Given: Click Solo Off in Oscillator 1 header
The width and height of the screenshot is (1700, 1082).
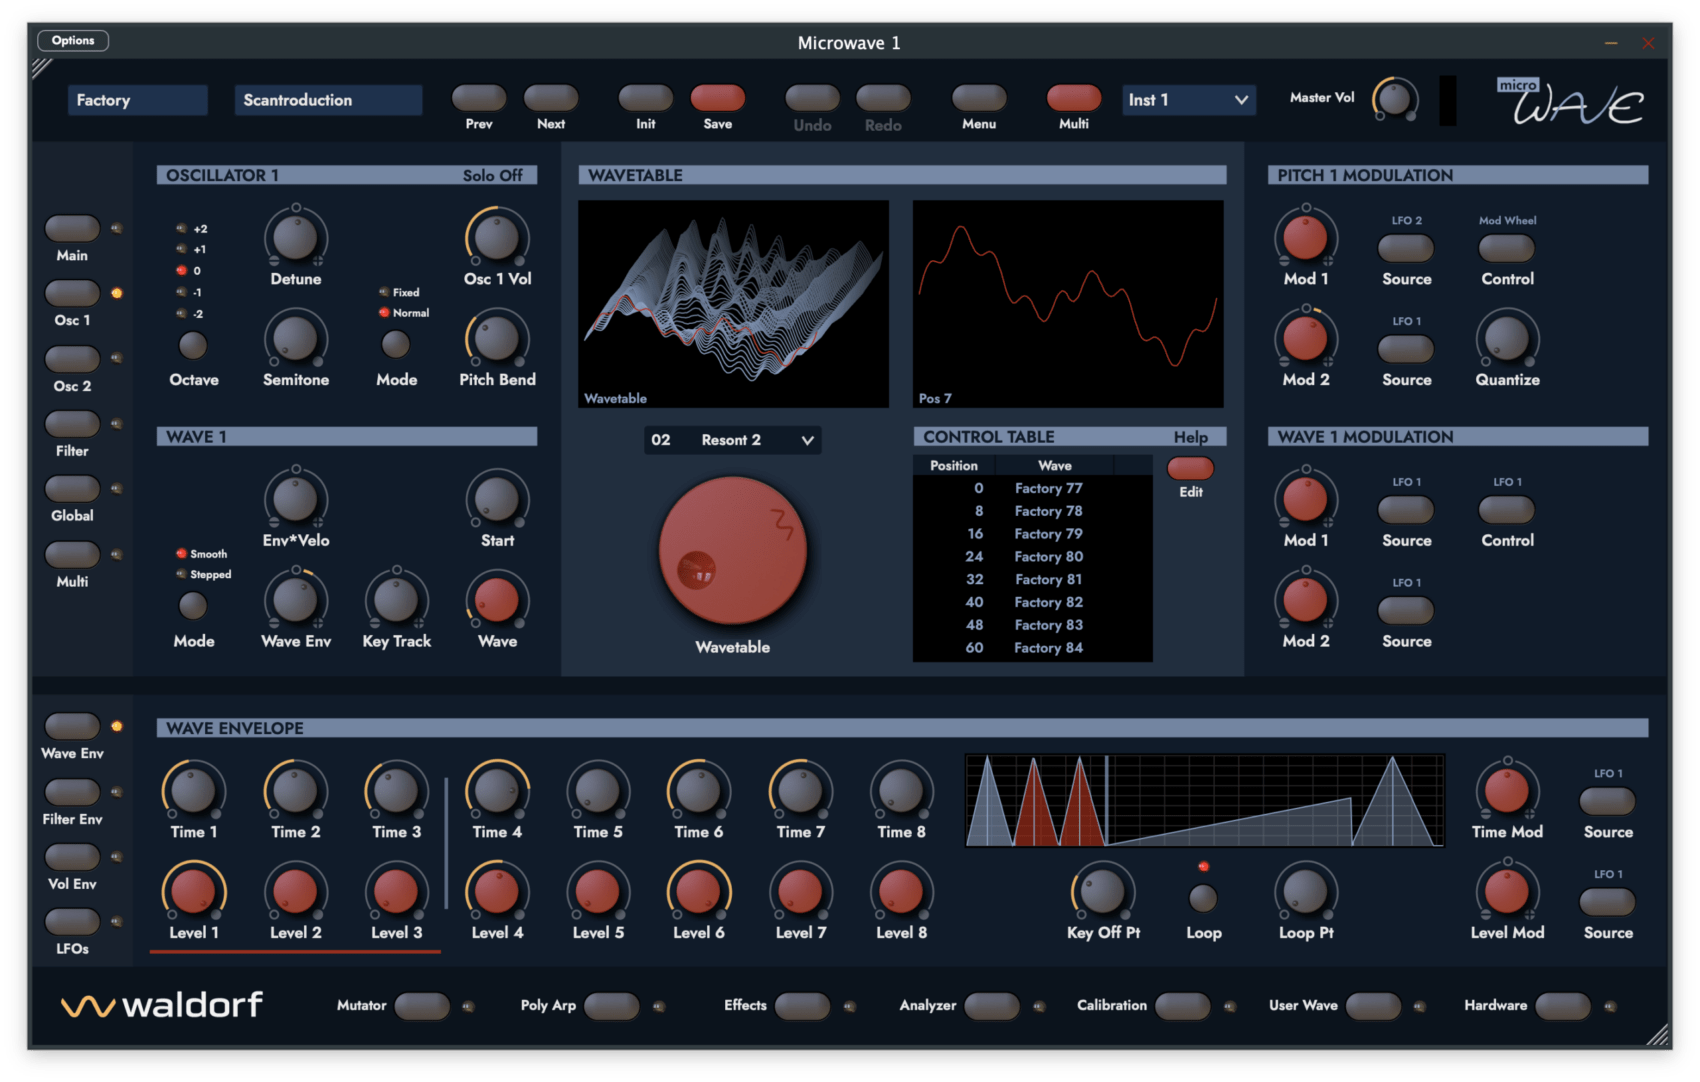Looking at the screenshot, I should 492,175.
